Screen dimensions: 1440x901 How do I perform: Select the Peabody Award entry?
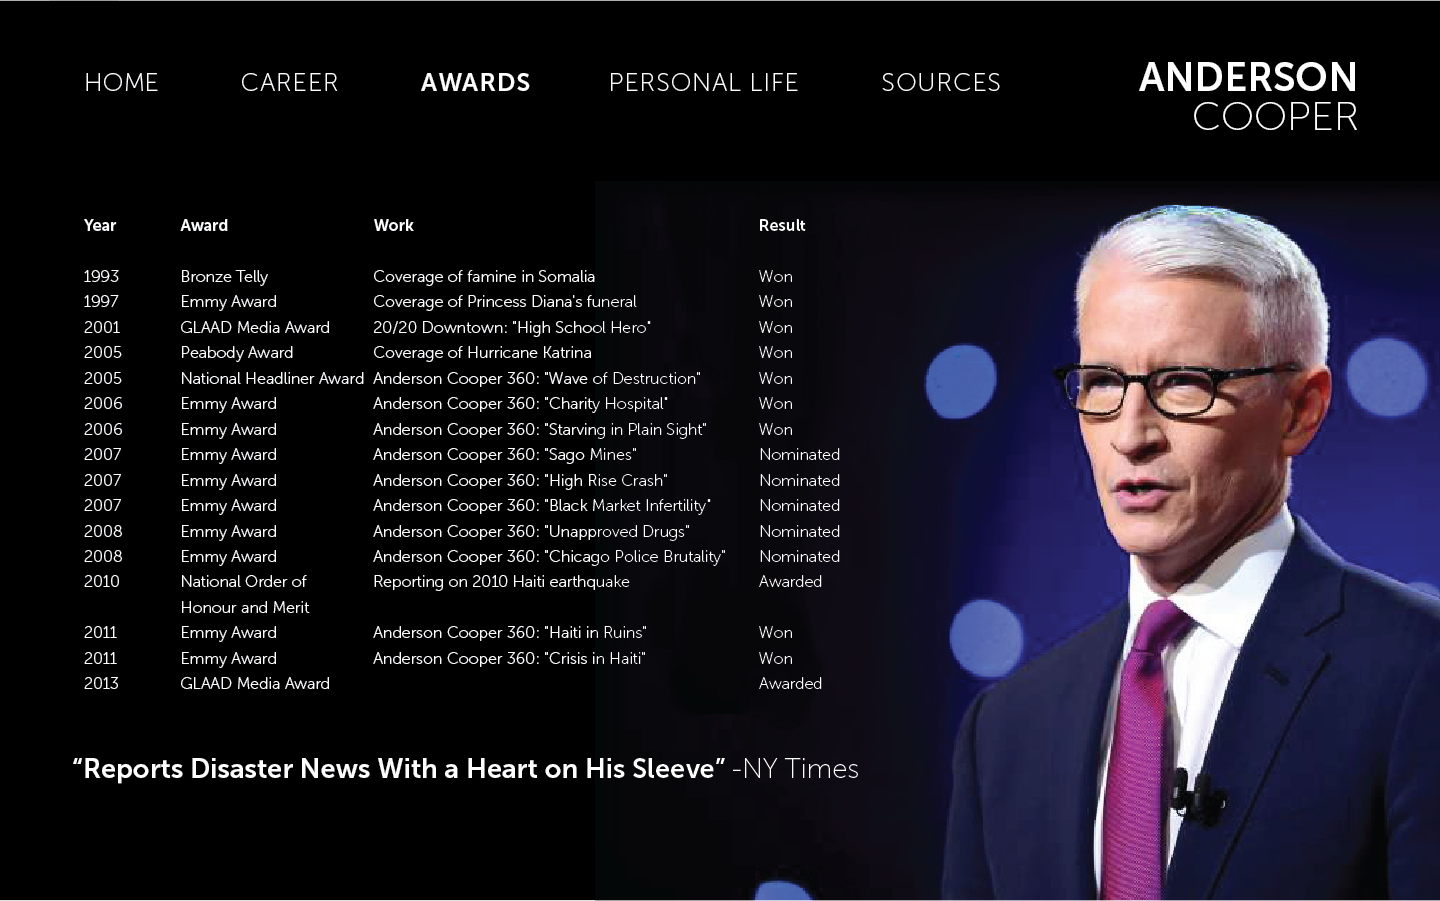[x=237, y=352]
